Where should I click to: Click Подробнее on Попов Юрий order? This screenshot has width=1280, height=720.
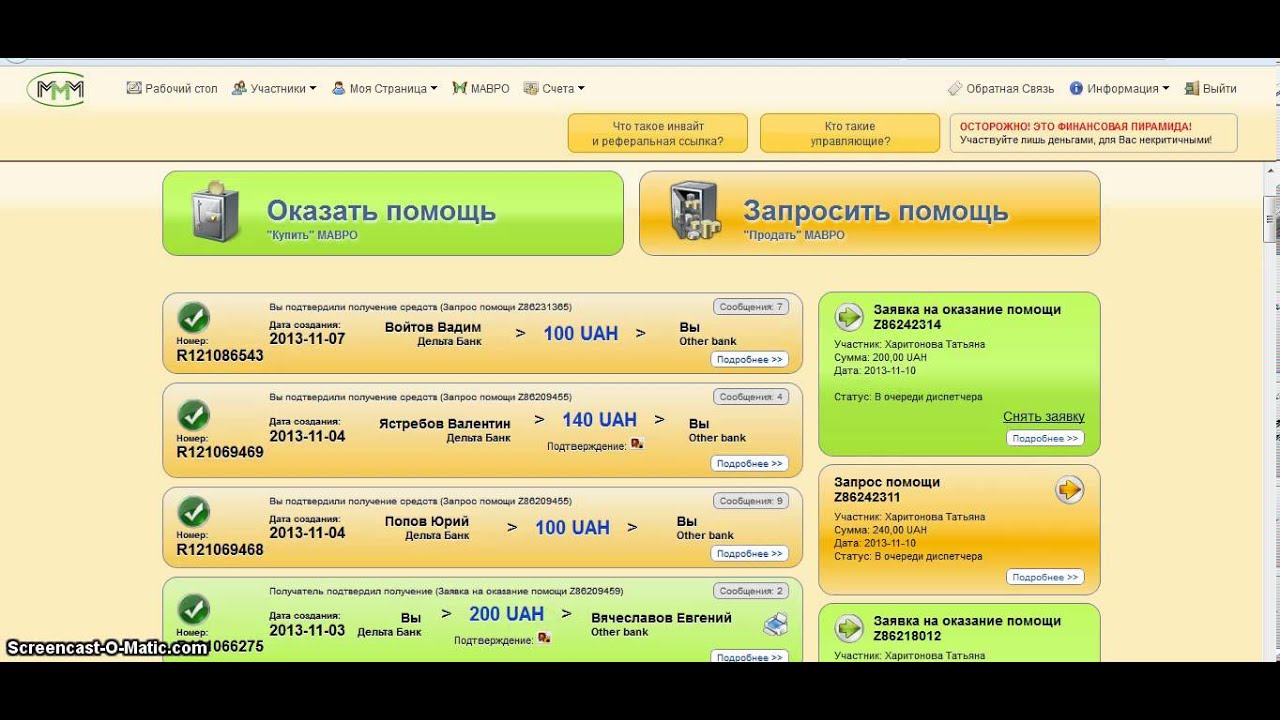tap(750, 554)
